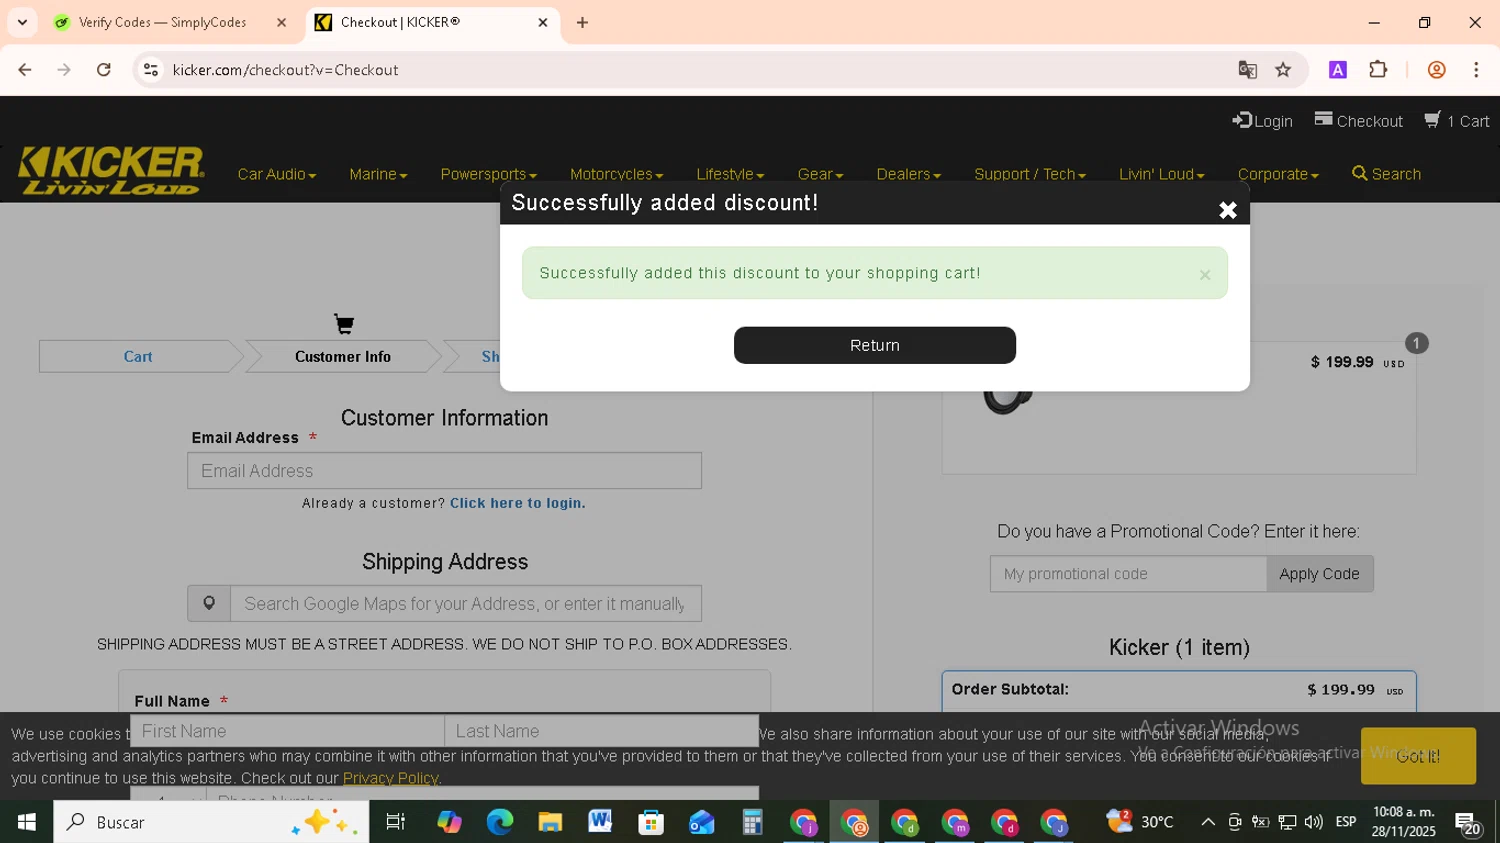Screen dimensions: 1500x843
Task: Click the Google Maps address search field
Action: point(465,604)
